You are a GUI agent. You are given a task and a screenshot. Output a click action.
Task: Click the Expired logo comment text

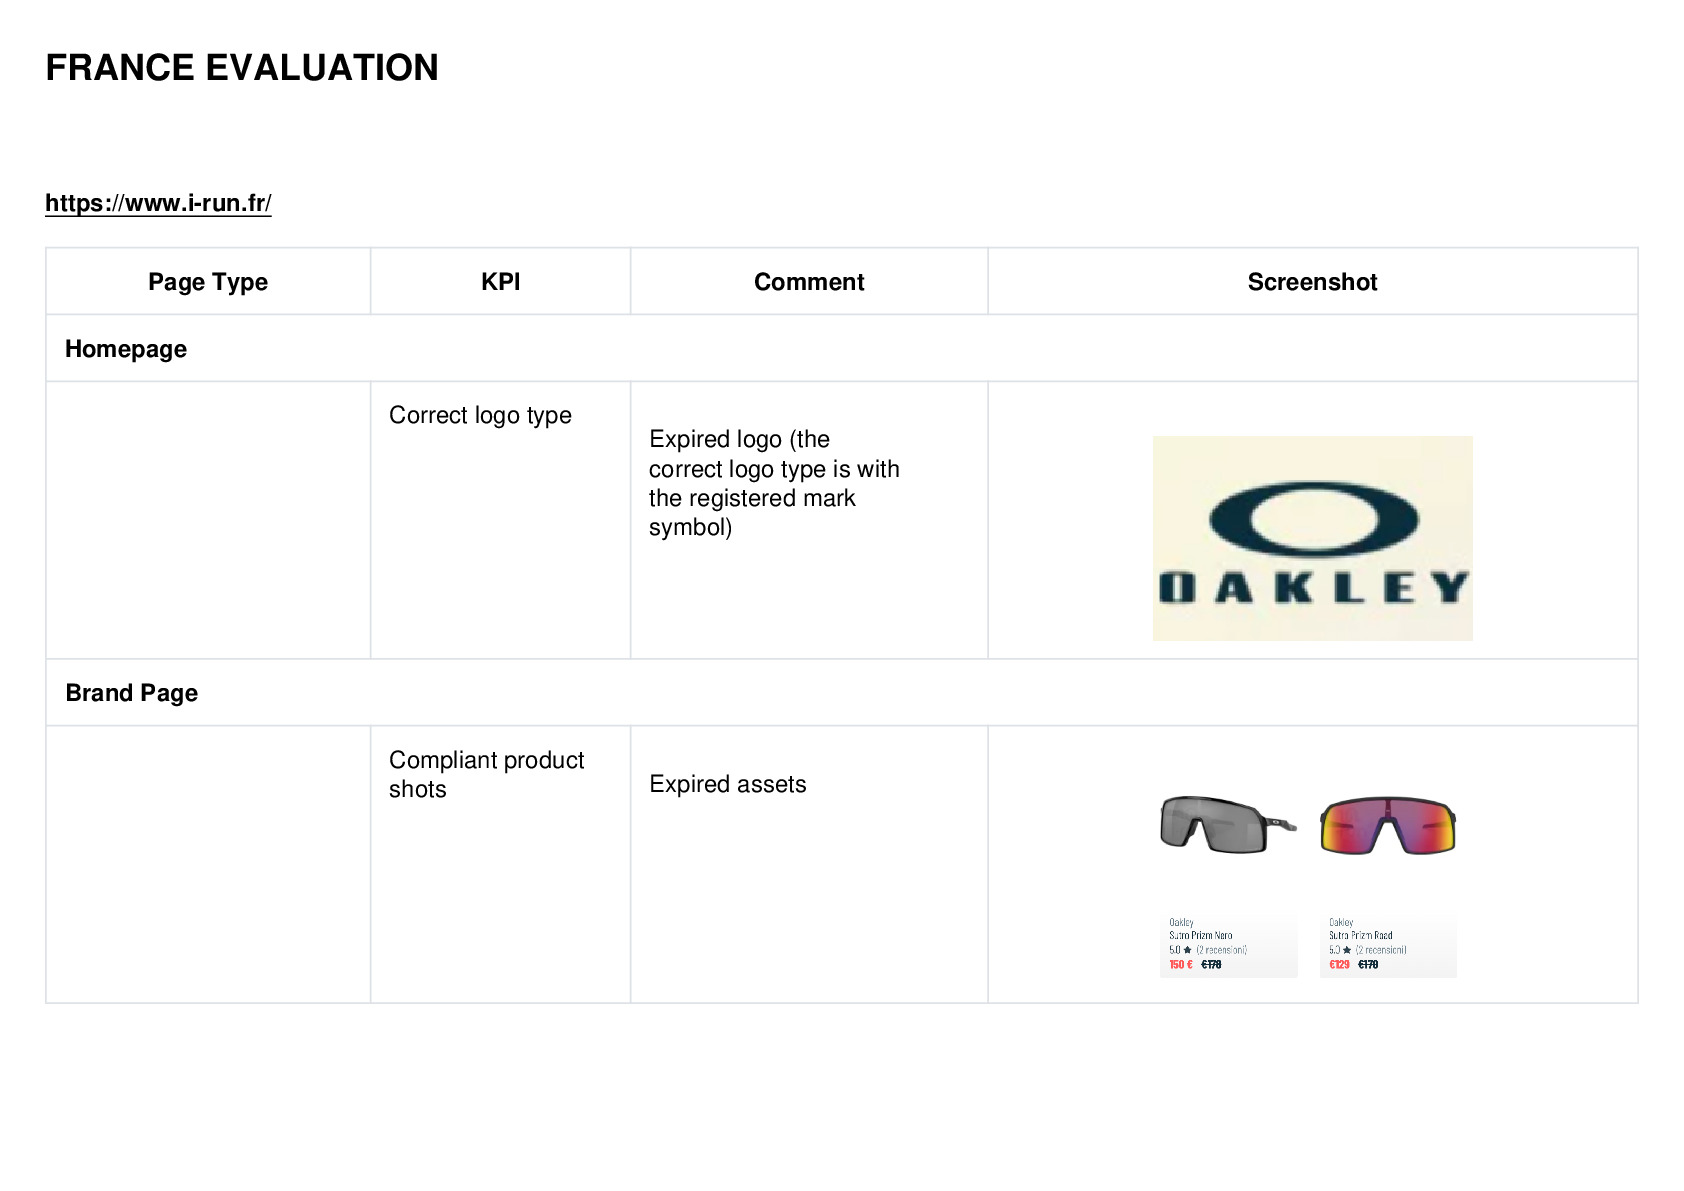(x=774, y=483)
